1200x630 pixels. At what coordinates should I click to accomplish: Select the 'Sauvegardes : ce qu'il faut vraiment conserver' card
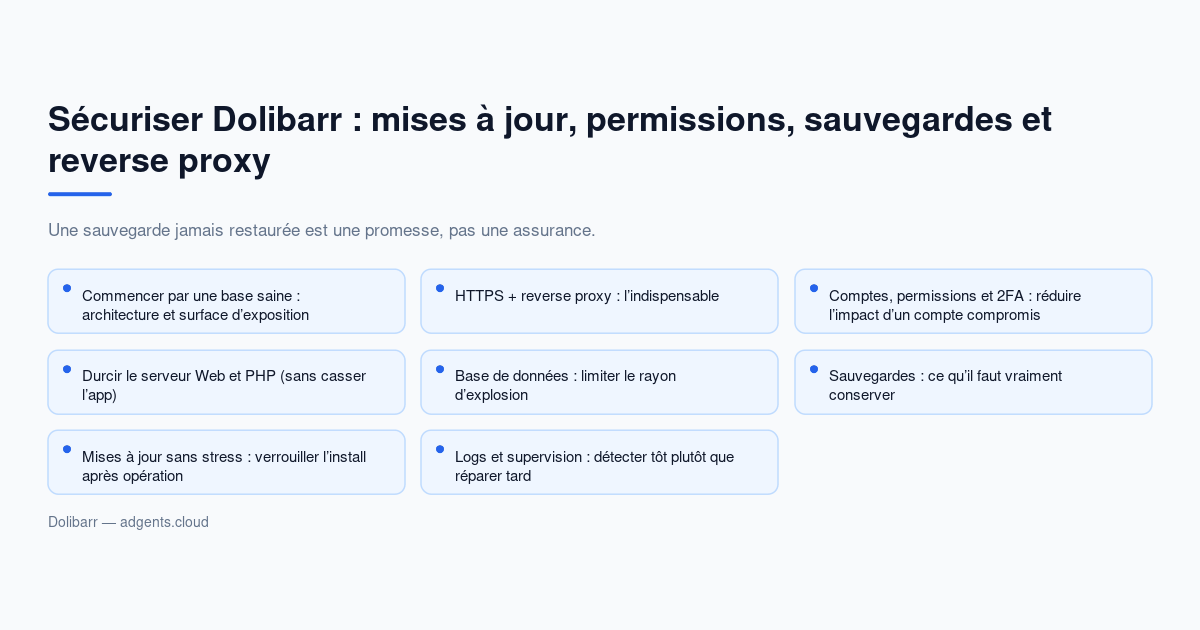coord(973,382)
